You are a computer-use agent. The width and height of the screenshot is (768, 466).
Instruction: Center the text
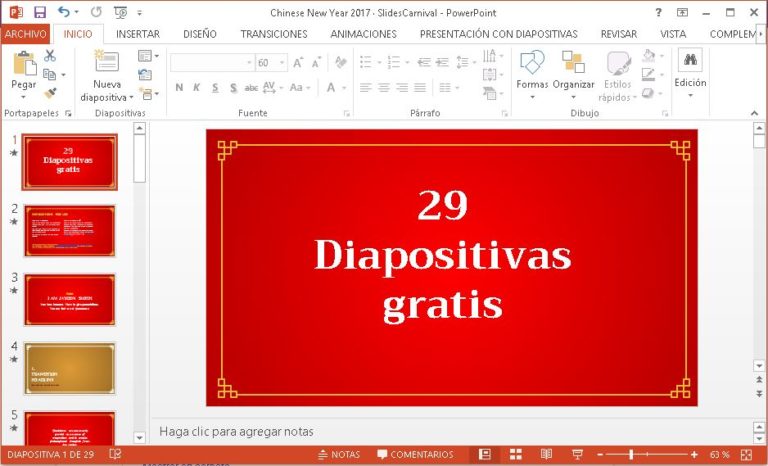pos(384,88)
